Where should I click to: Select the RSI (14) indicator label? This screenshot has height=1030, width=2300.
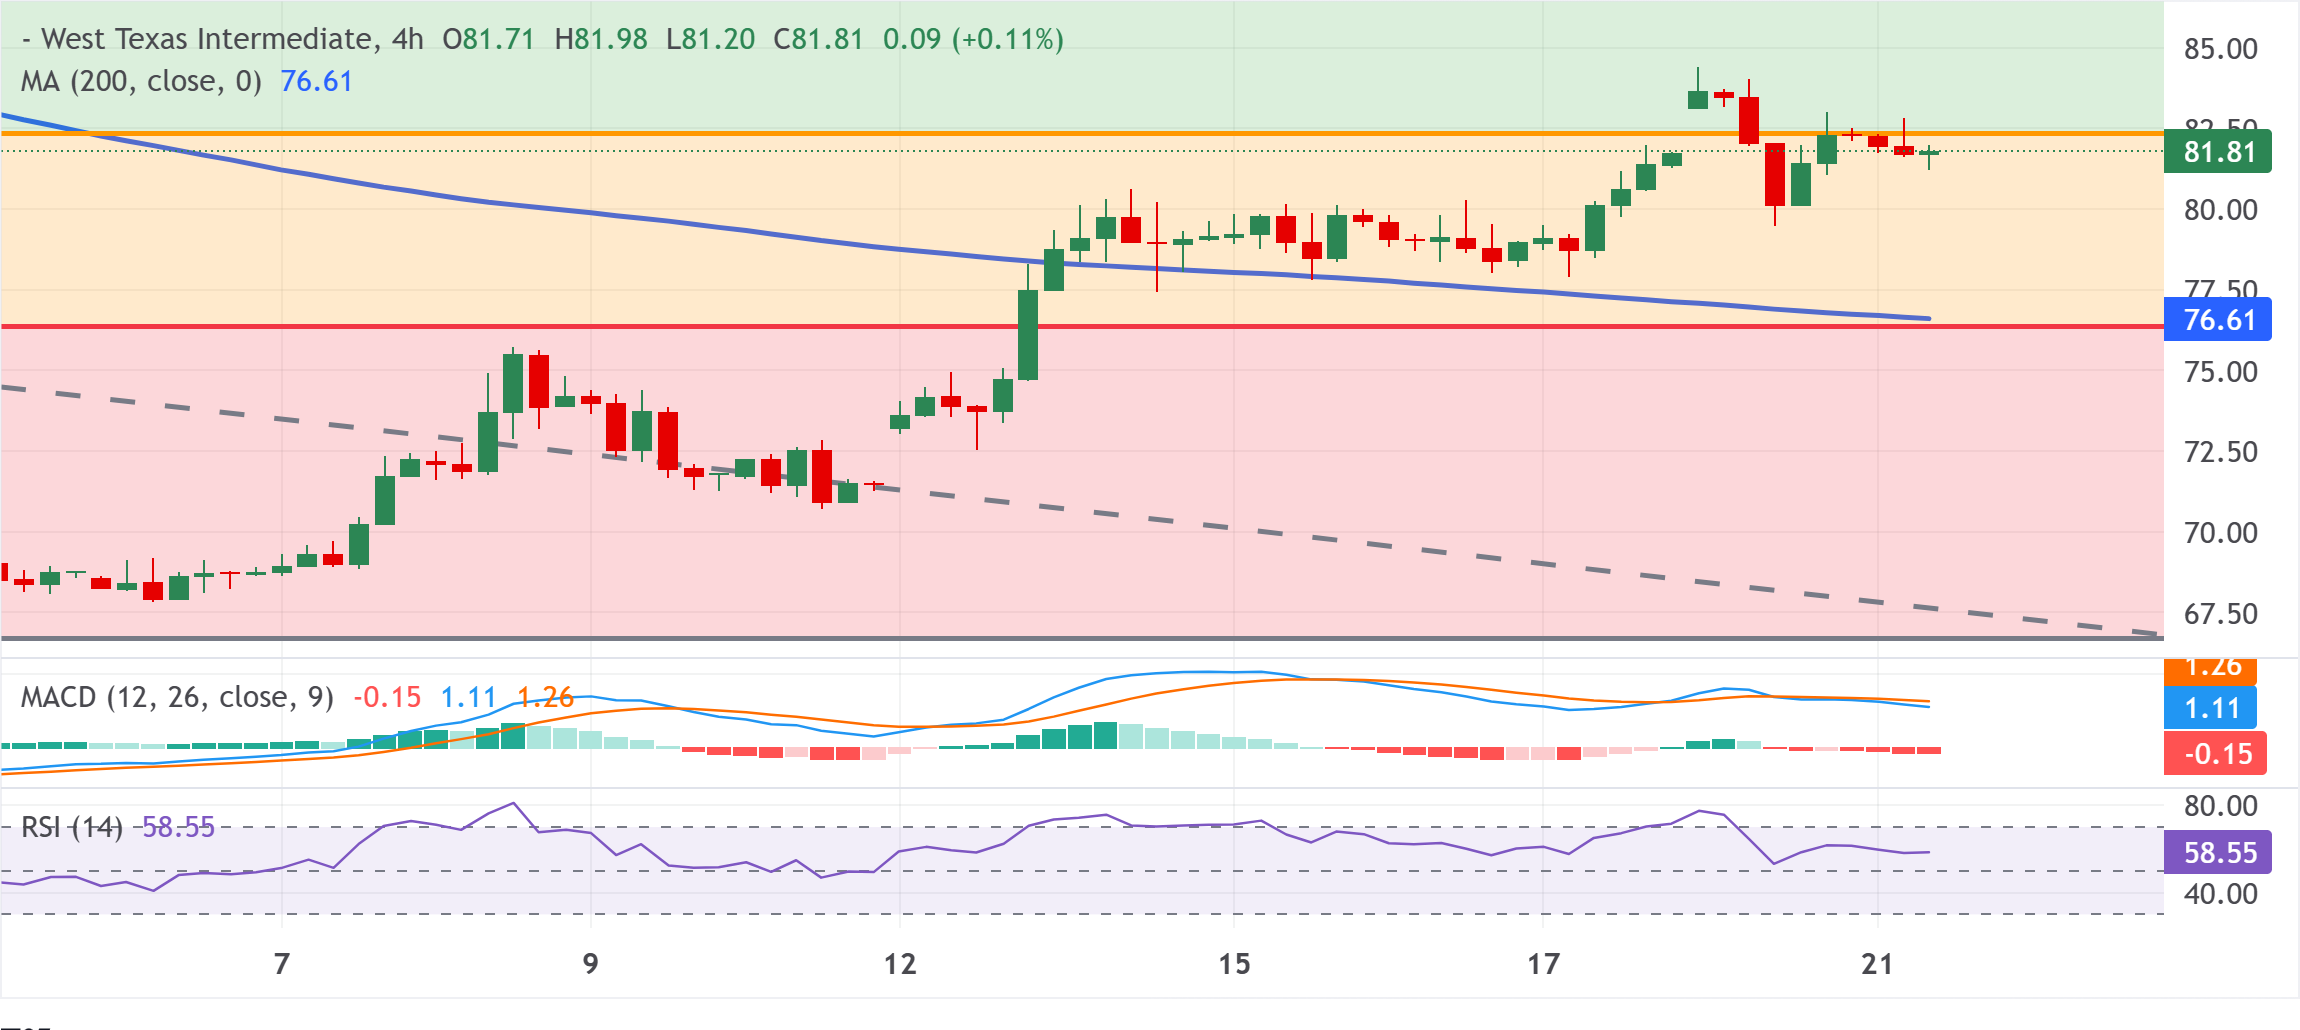click(x=72, y=827)
